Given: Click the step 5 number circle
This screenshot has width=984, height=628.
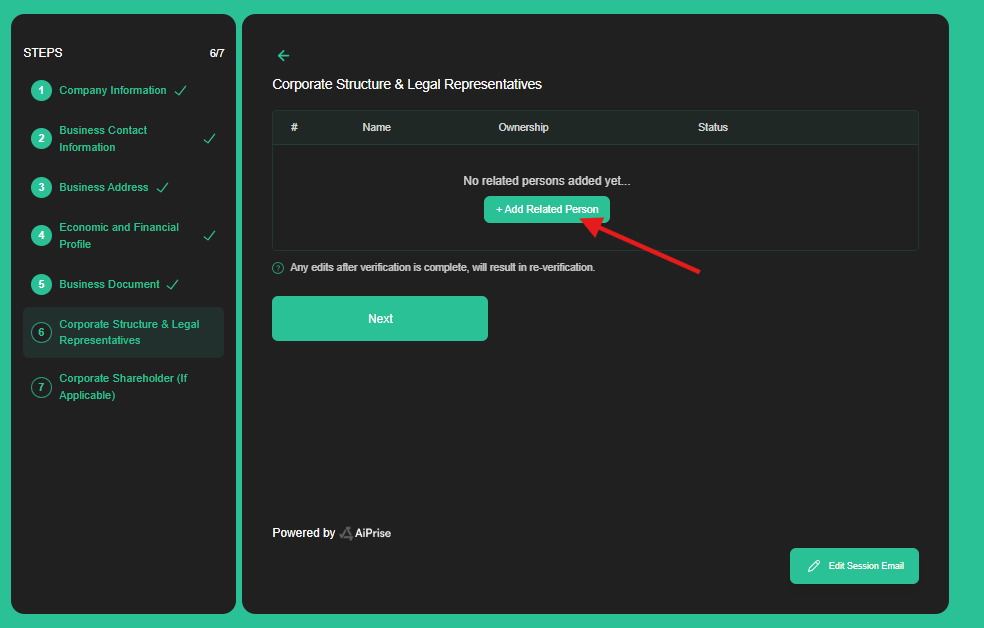Looking at the screenshot, I should (x=41, y=284).
